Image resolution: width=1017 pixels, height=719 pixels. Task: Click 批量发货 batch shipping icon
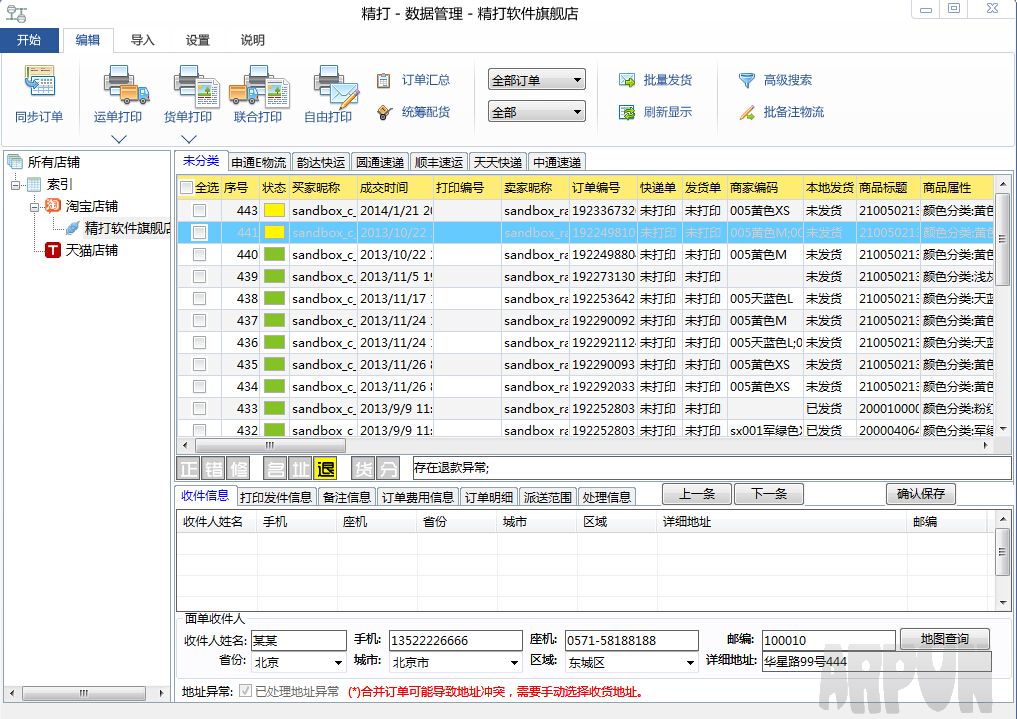coord(627,80)
